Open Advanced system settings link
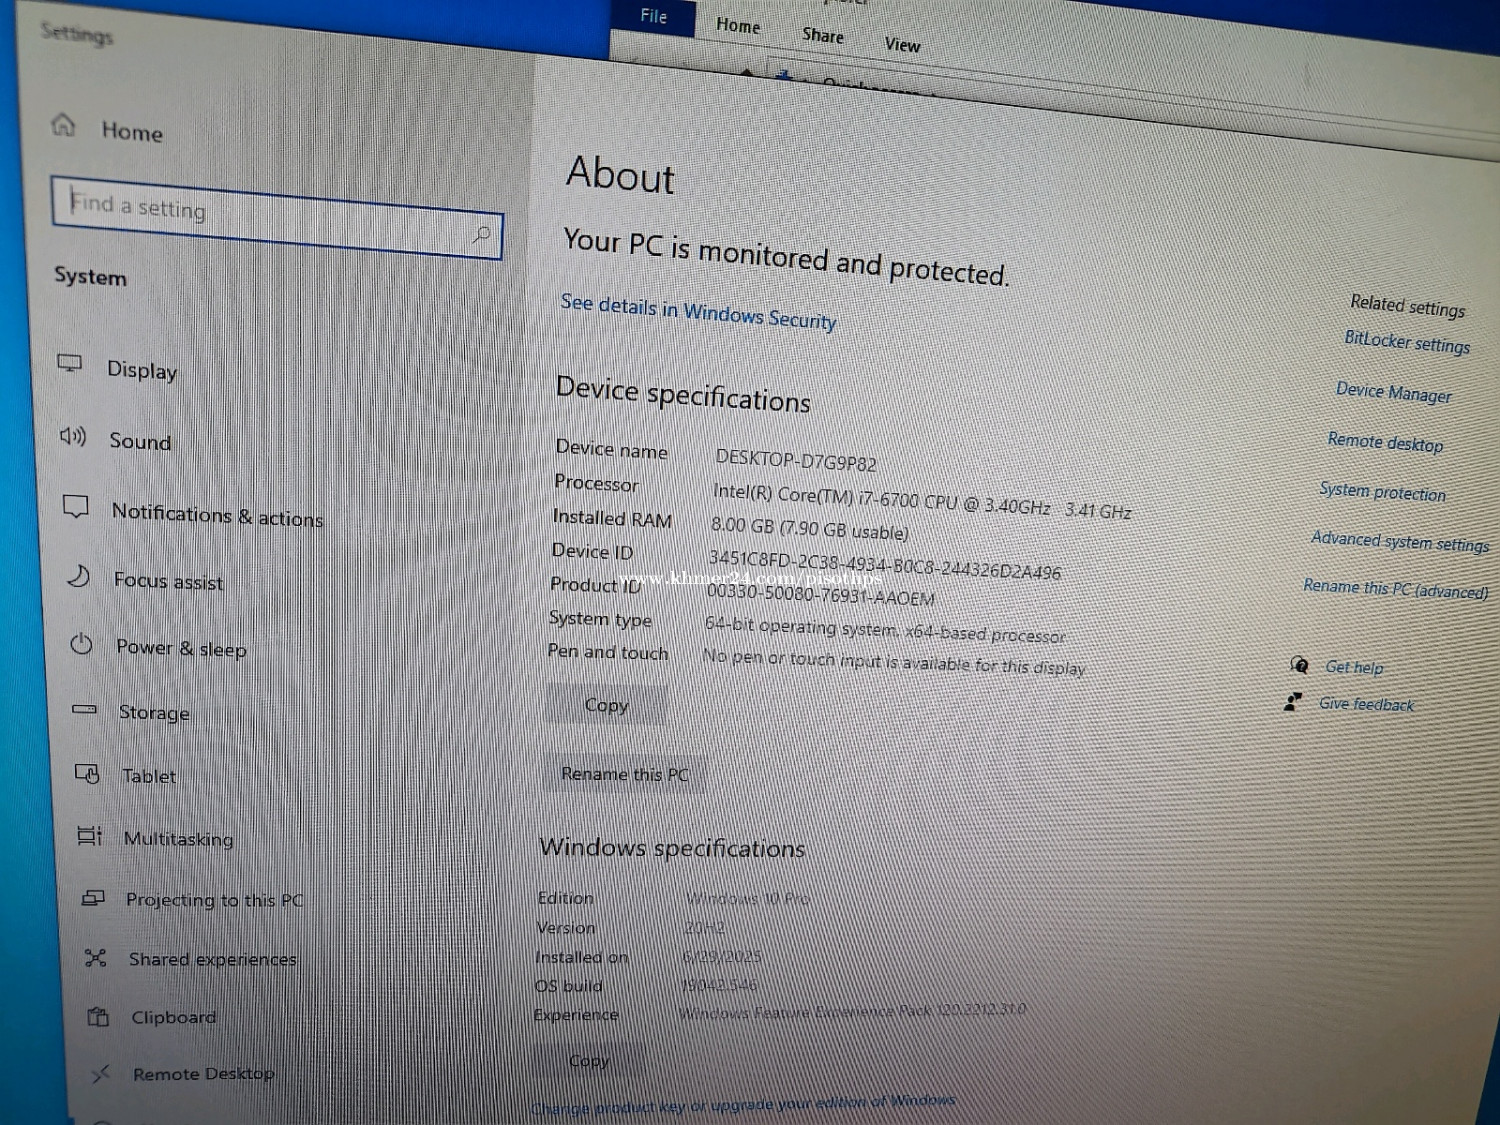This screenshot has width=1500, height=1125. (x=1400, y=541)
